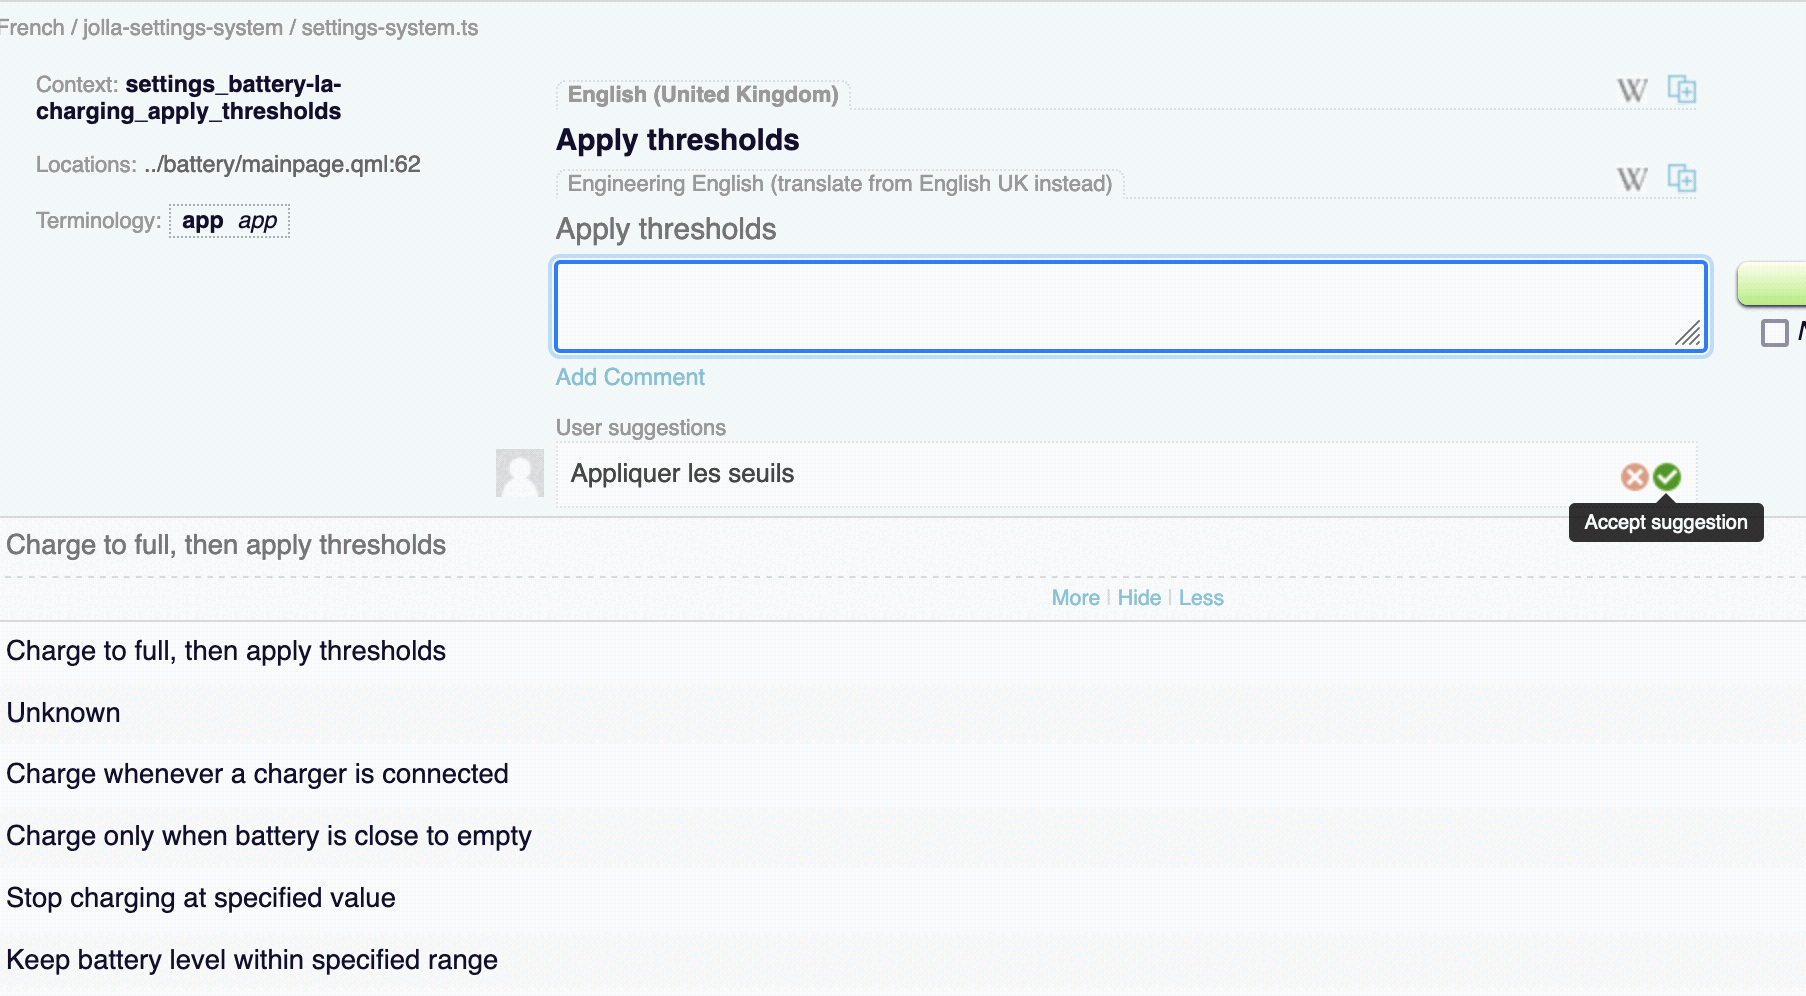This screenshot has width=1806, height=996.
Task: Show fewer context rows with Less
Action: click(1201, 598)
